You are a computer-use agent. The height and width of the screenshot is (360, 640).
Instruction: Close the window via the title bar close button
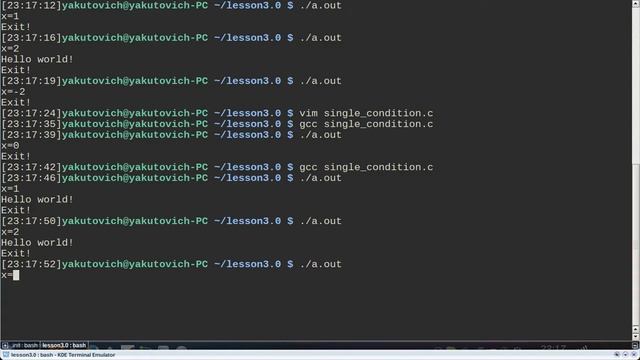point(634,355)
